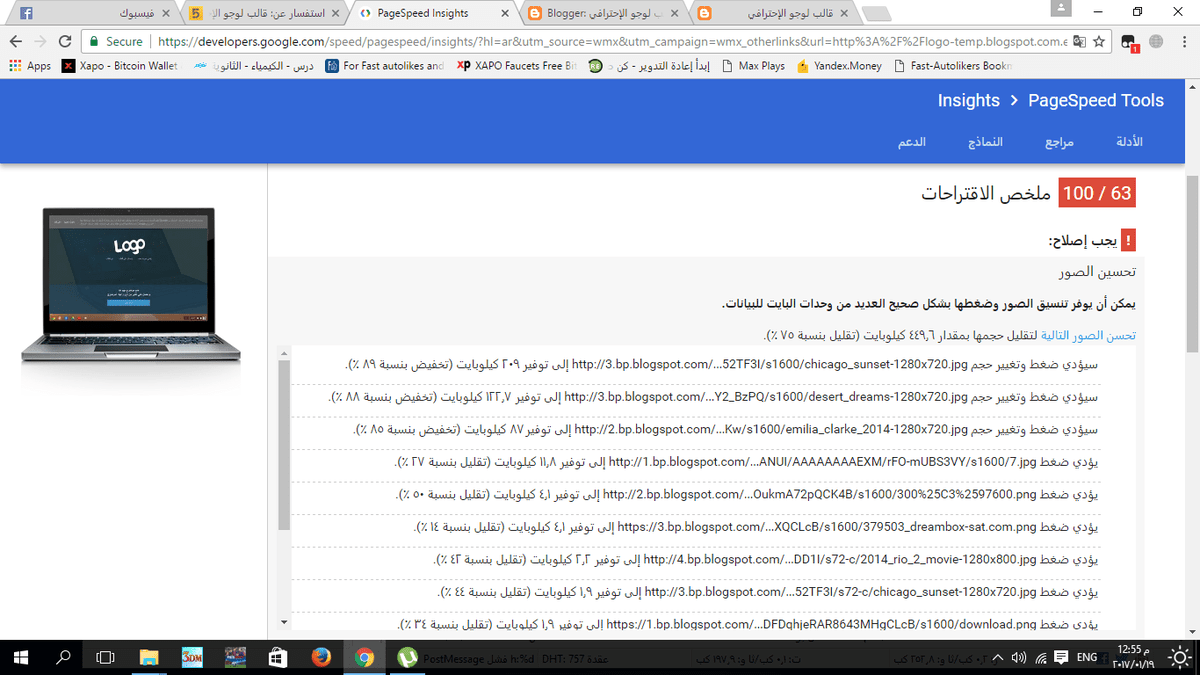
Task: Click the Insights breadcrumb in the header
Action: (968, 100)
